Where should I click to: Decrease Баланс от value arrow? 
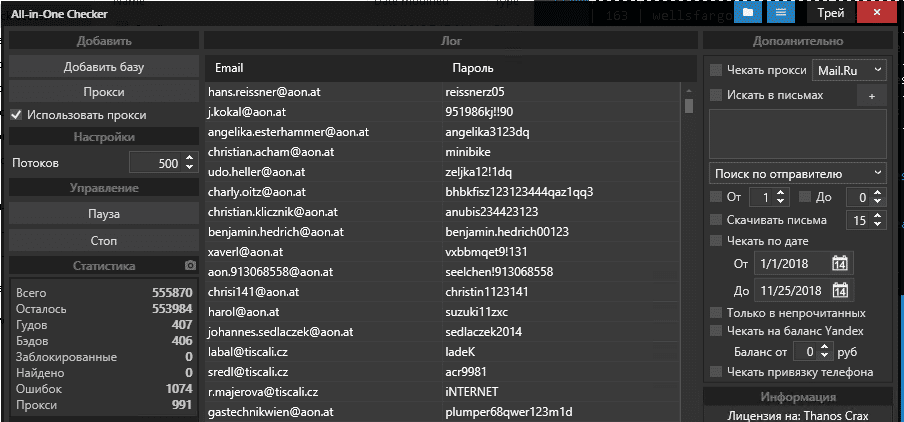pyautogui.click(x=824, y=355)
